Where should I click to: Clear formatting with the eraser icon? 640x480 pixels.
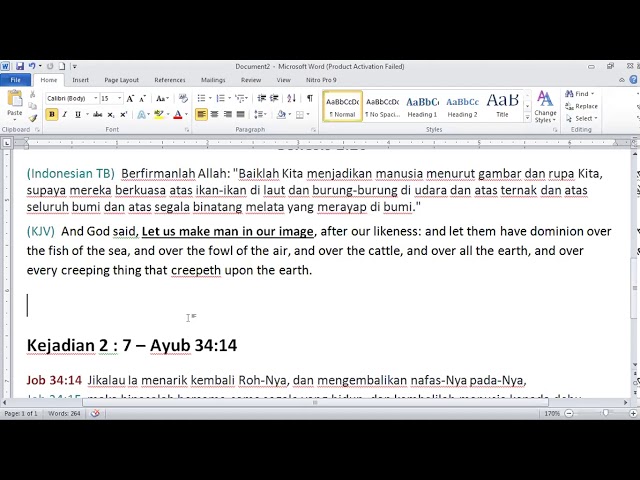point(183,98)
